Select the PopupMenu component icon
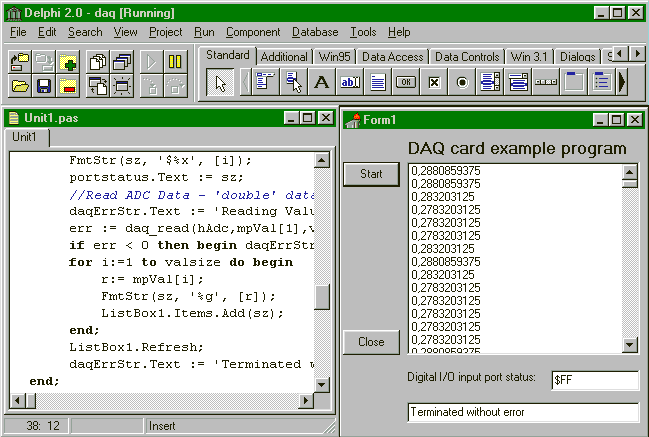The width and height of the screenshot is (649, 437). 293,82
